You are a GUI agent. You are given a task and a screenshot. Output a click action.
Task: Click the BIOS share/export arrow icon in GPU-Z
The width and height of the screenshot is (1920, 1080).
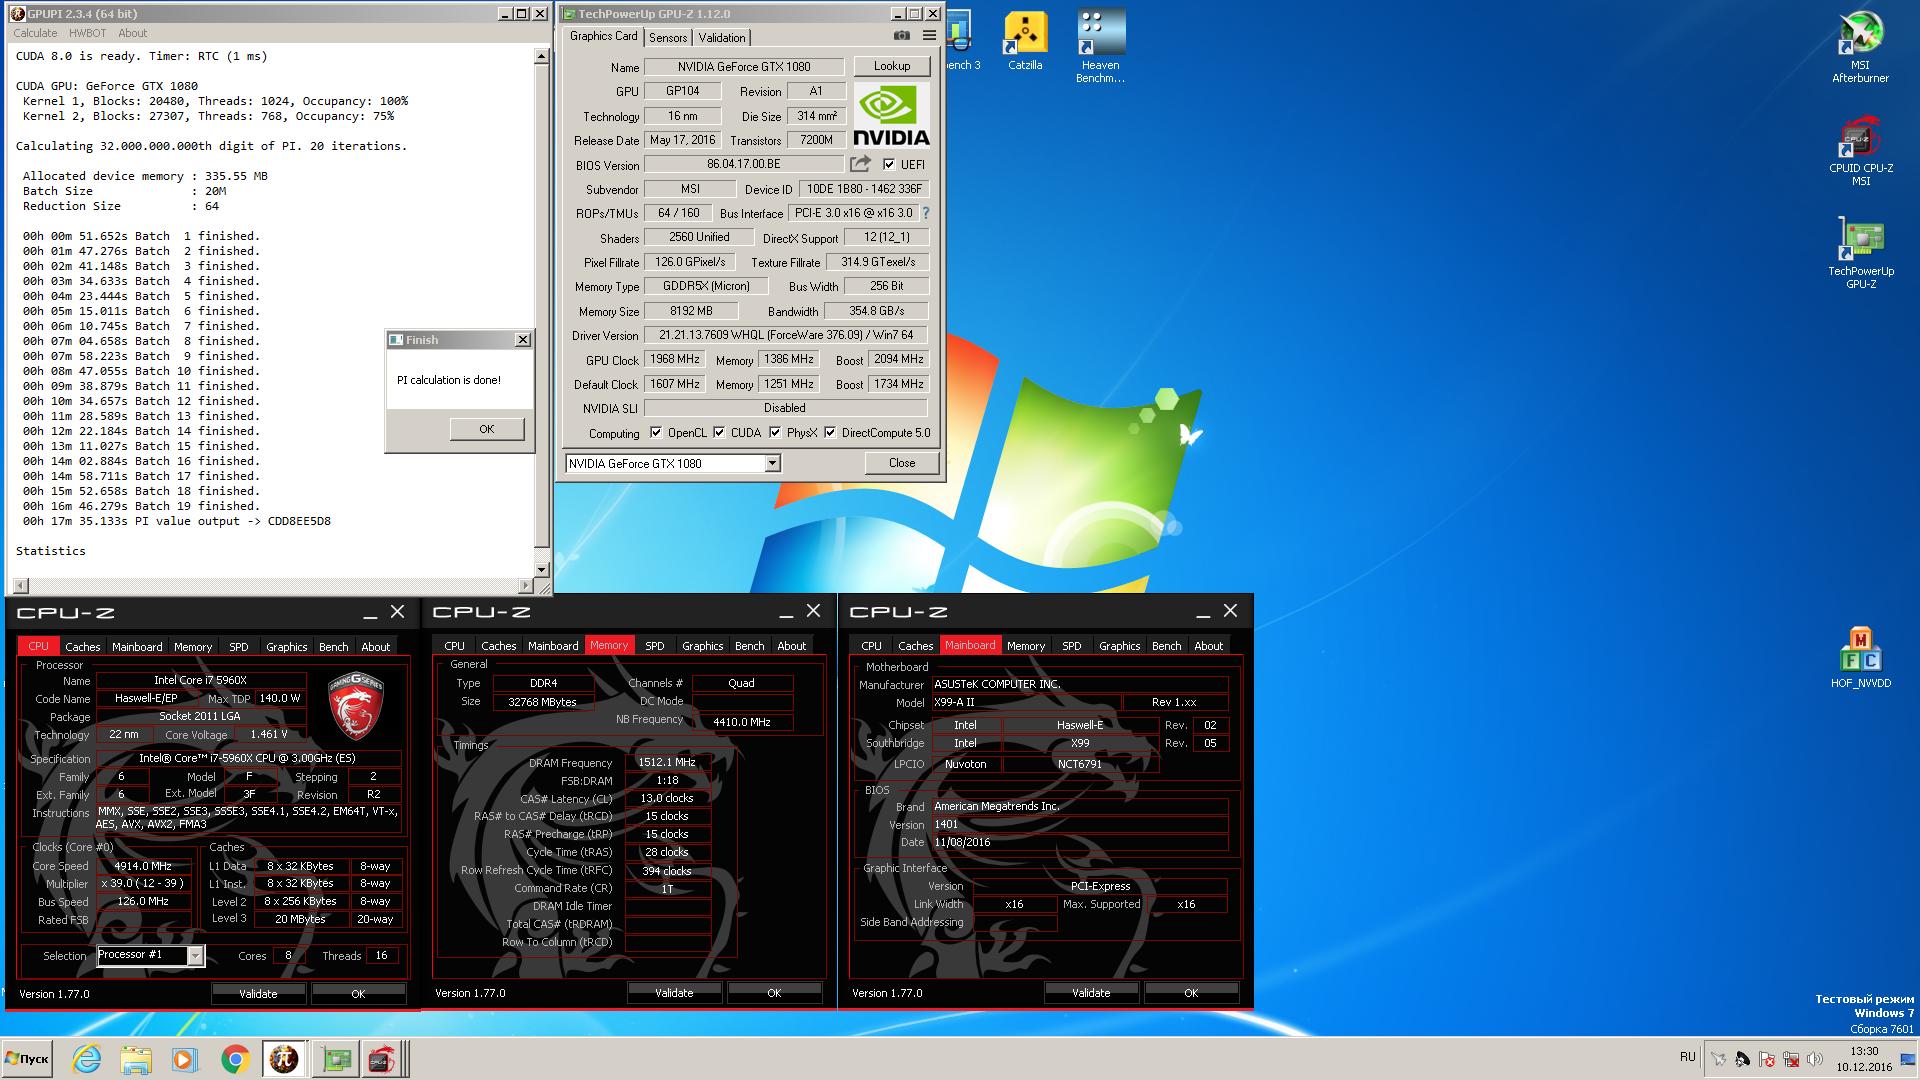[x=860, y=164]
